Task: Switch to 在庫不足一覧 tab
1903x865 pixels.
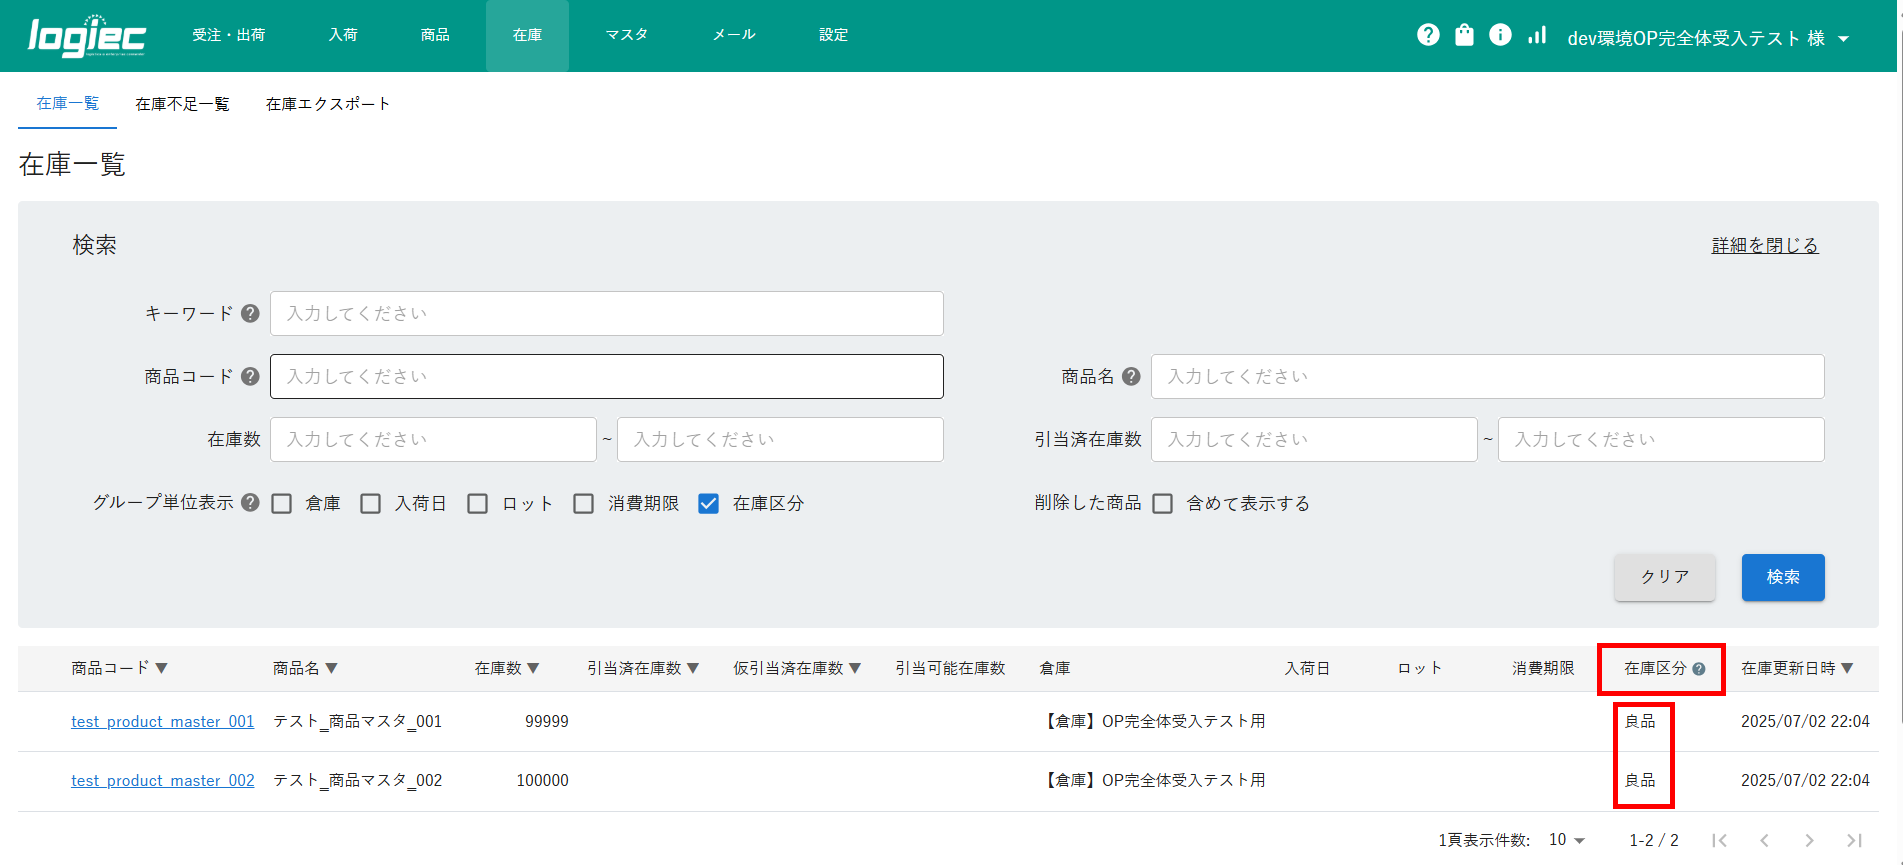Action: (182, 104)
